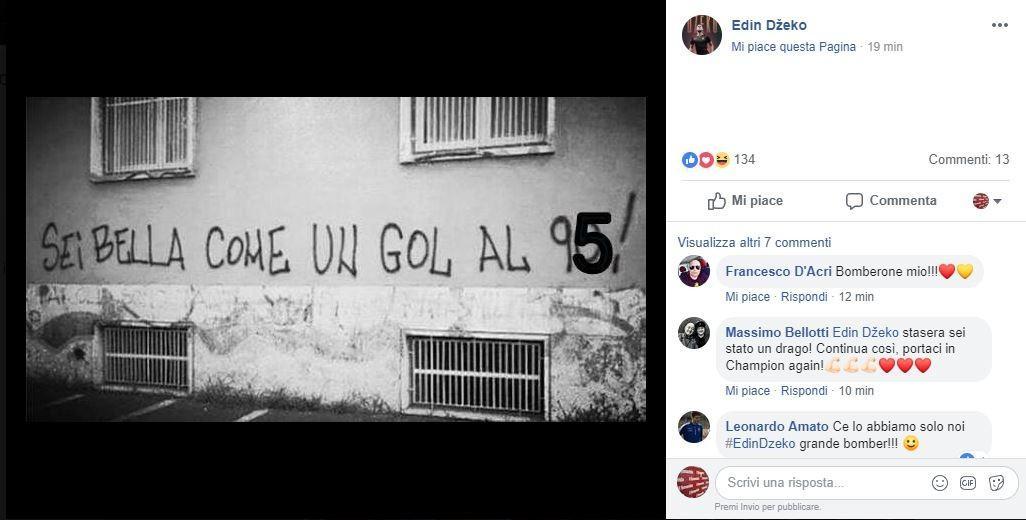Viewport: 1026px width, 520px height.
Task: Open the #EdinDzeko hashtag link
Action: (760, 443)
